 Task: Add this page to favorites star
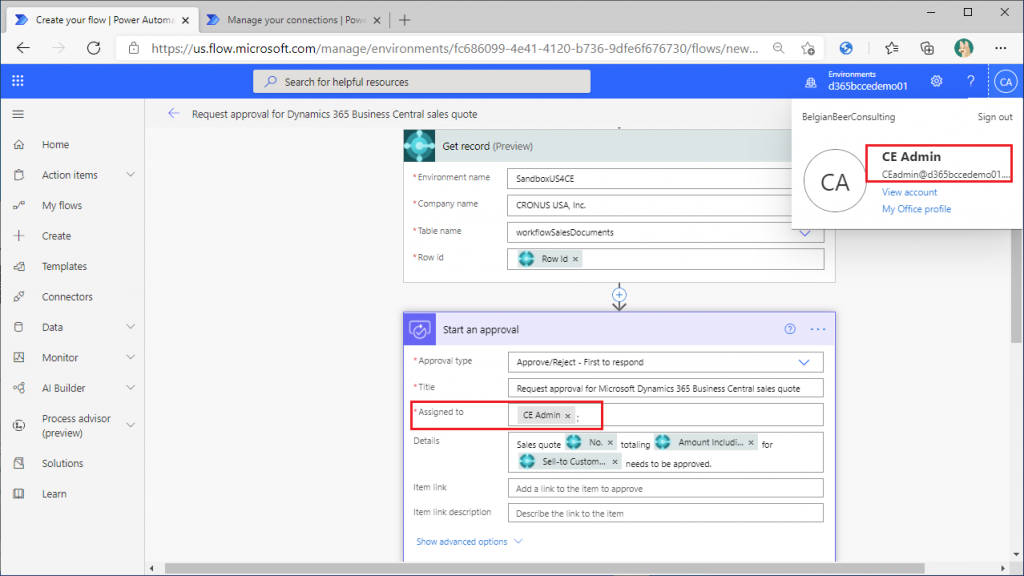click(x=808, y=48)
